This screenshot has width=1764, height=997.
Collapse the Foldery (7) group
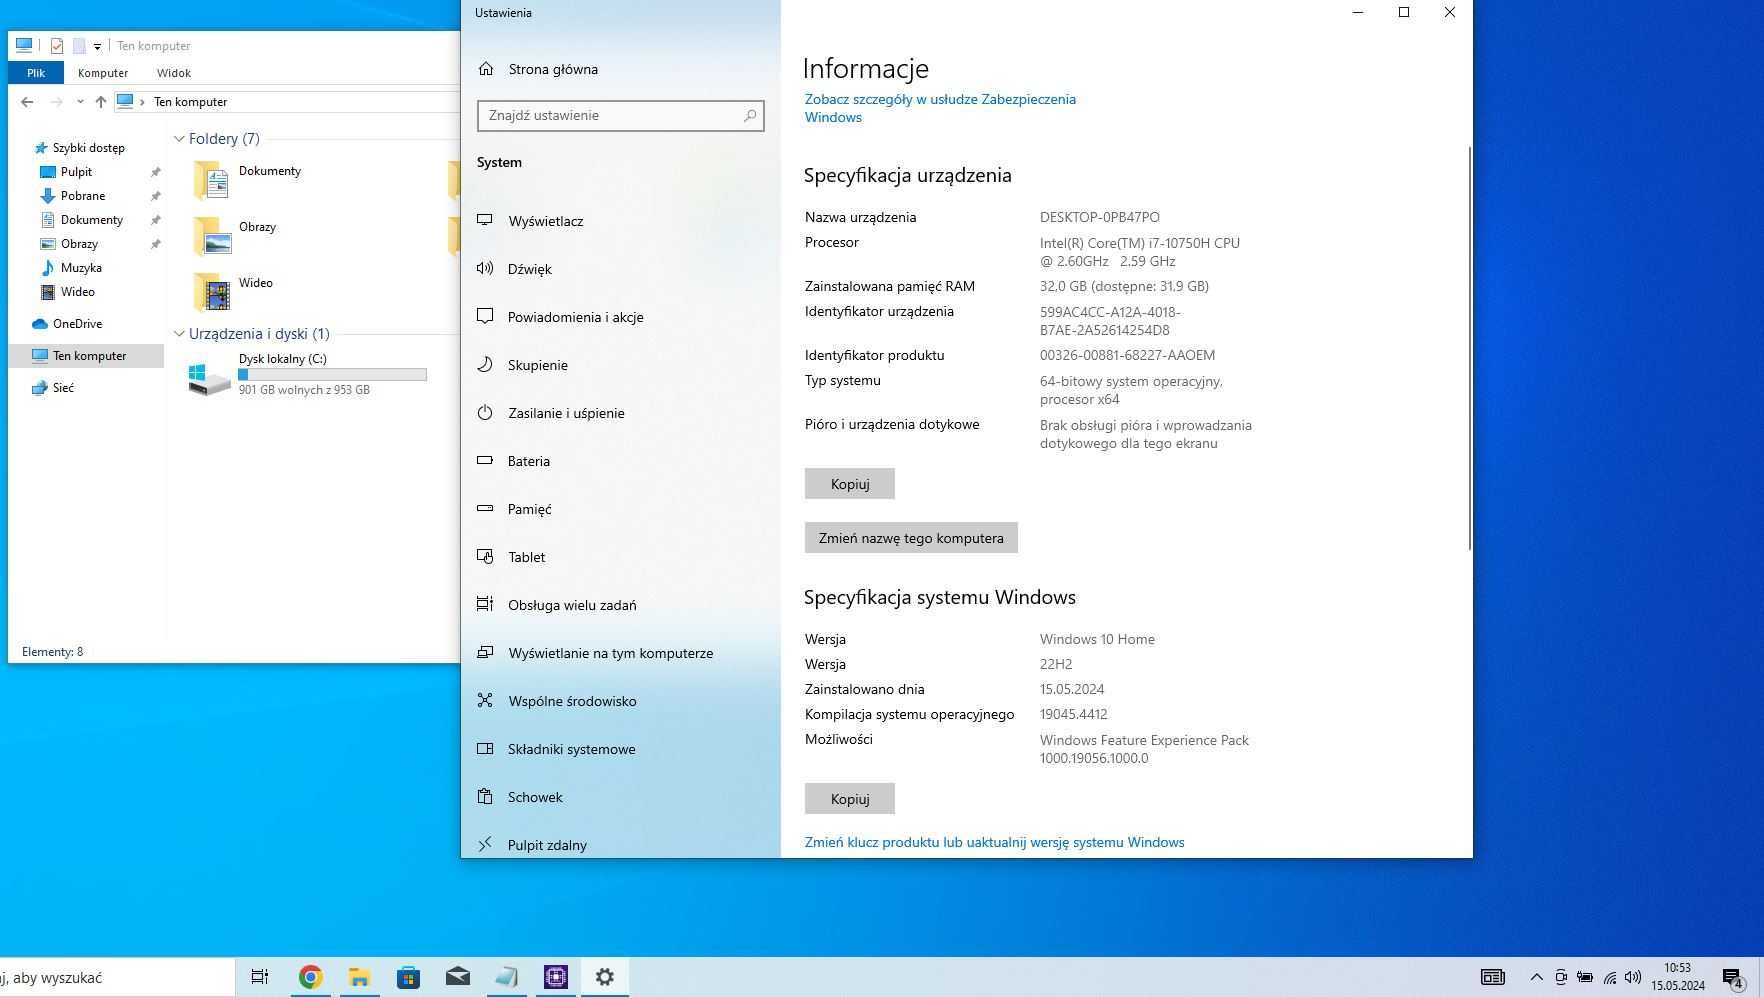coord(179,139)
